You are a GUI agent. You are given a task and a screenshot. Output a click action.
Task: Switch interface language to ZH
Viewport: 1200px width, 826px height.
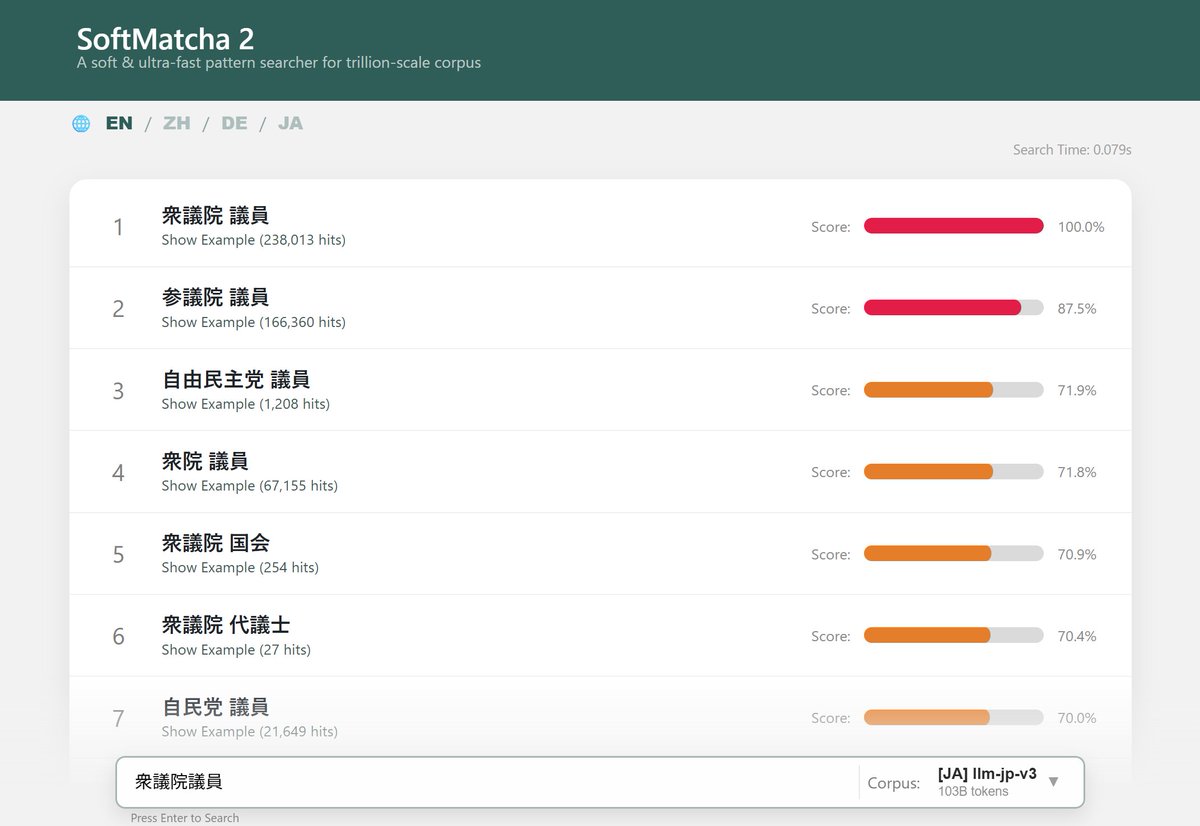[176, 124]
